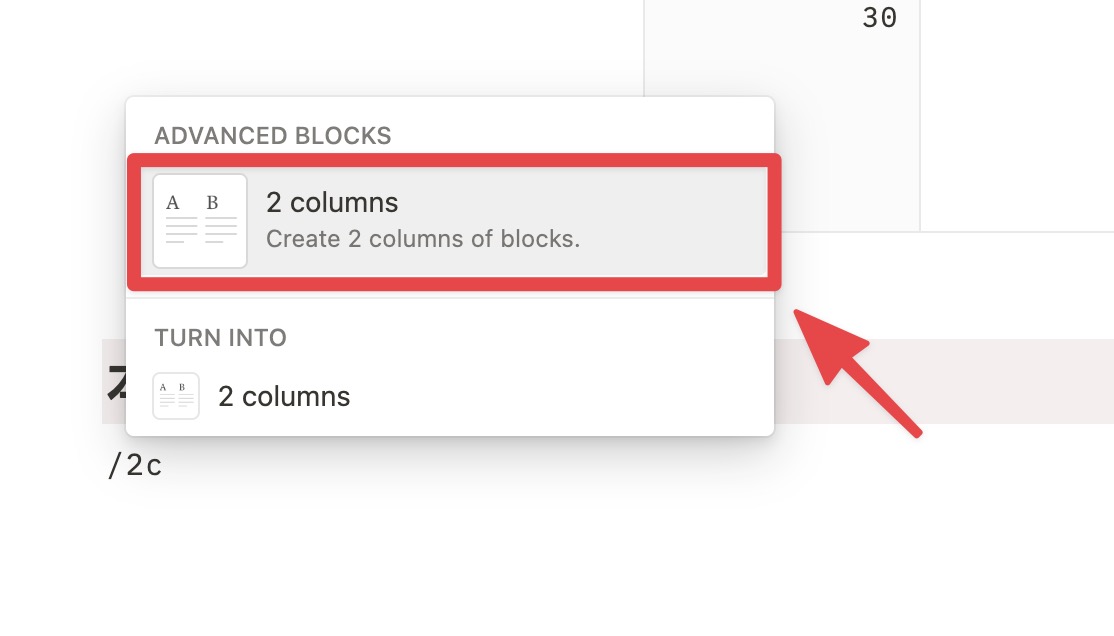
Task: Click the letter A inside the large columns icon
Action: [x=173, y=203]
